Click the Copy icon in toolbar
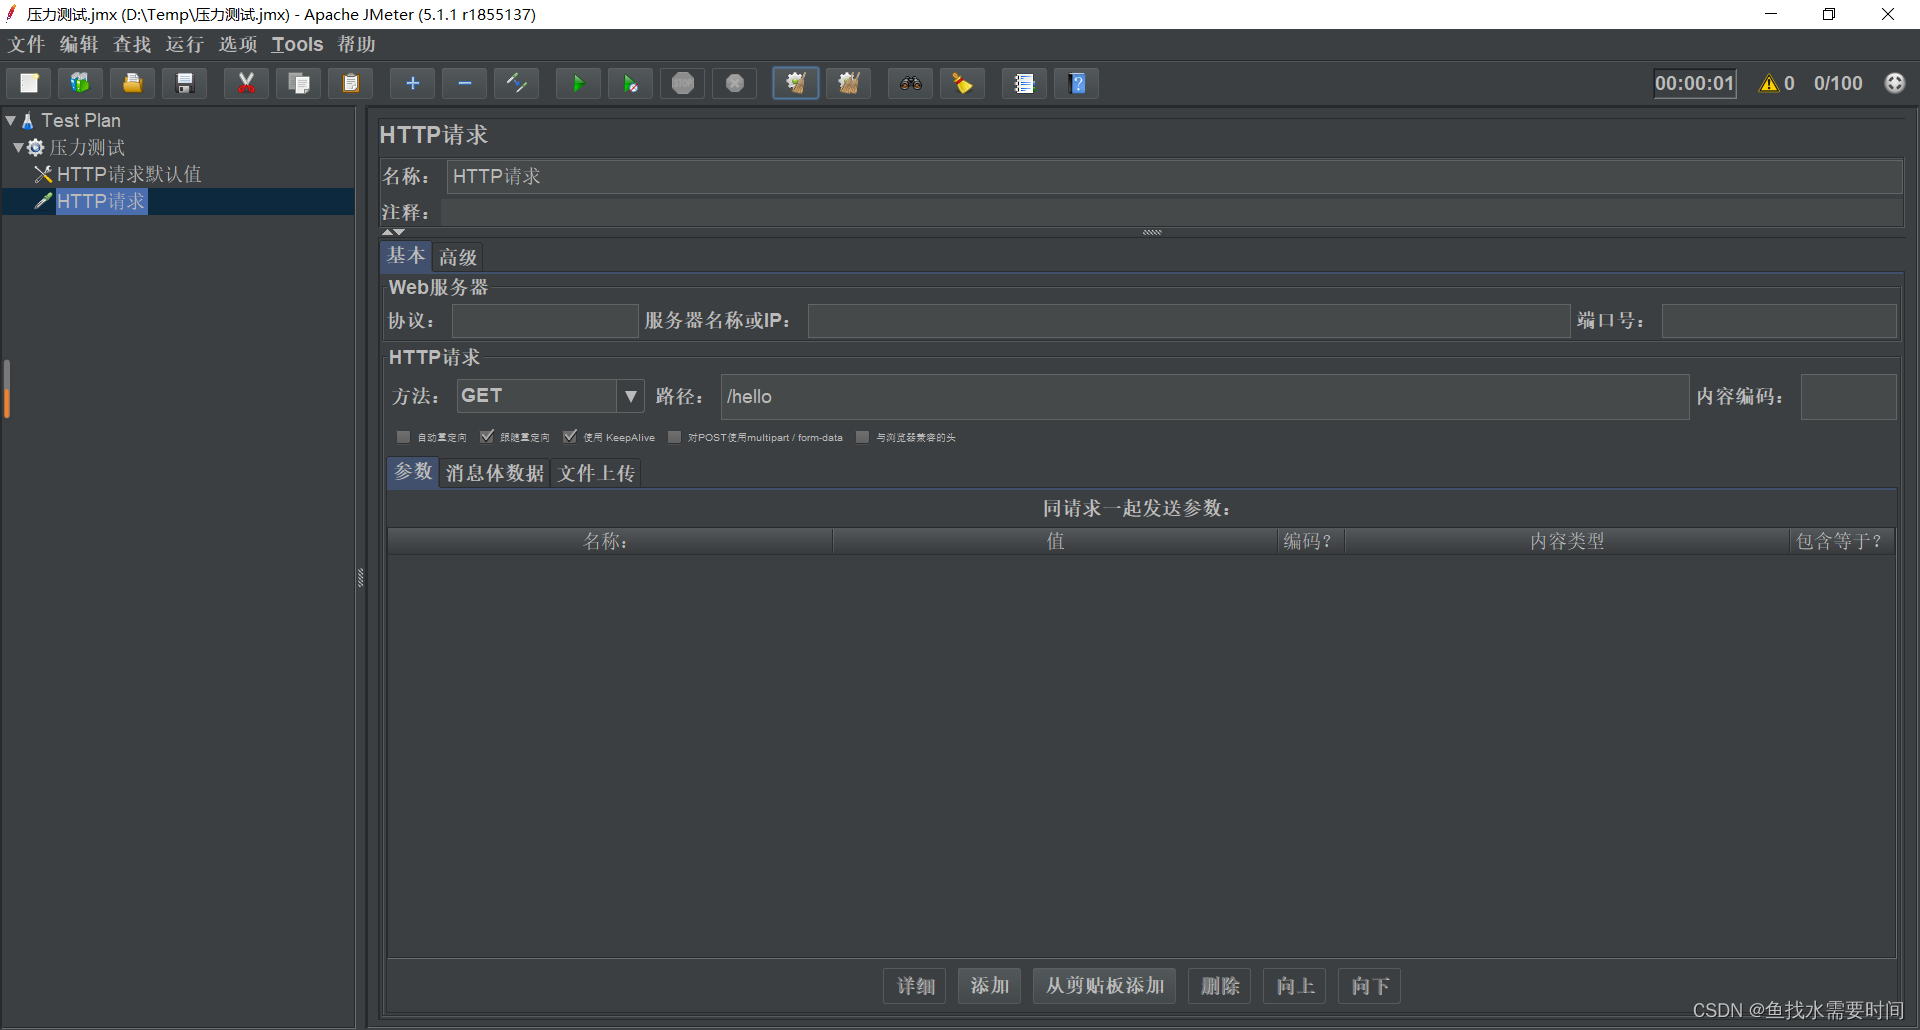This screenshot has height=1030, width=1920. (x=298, y=84)
